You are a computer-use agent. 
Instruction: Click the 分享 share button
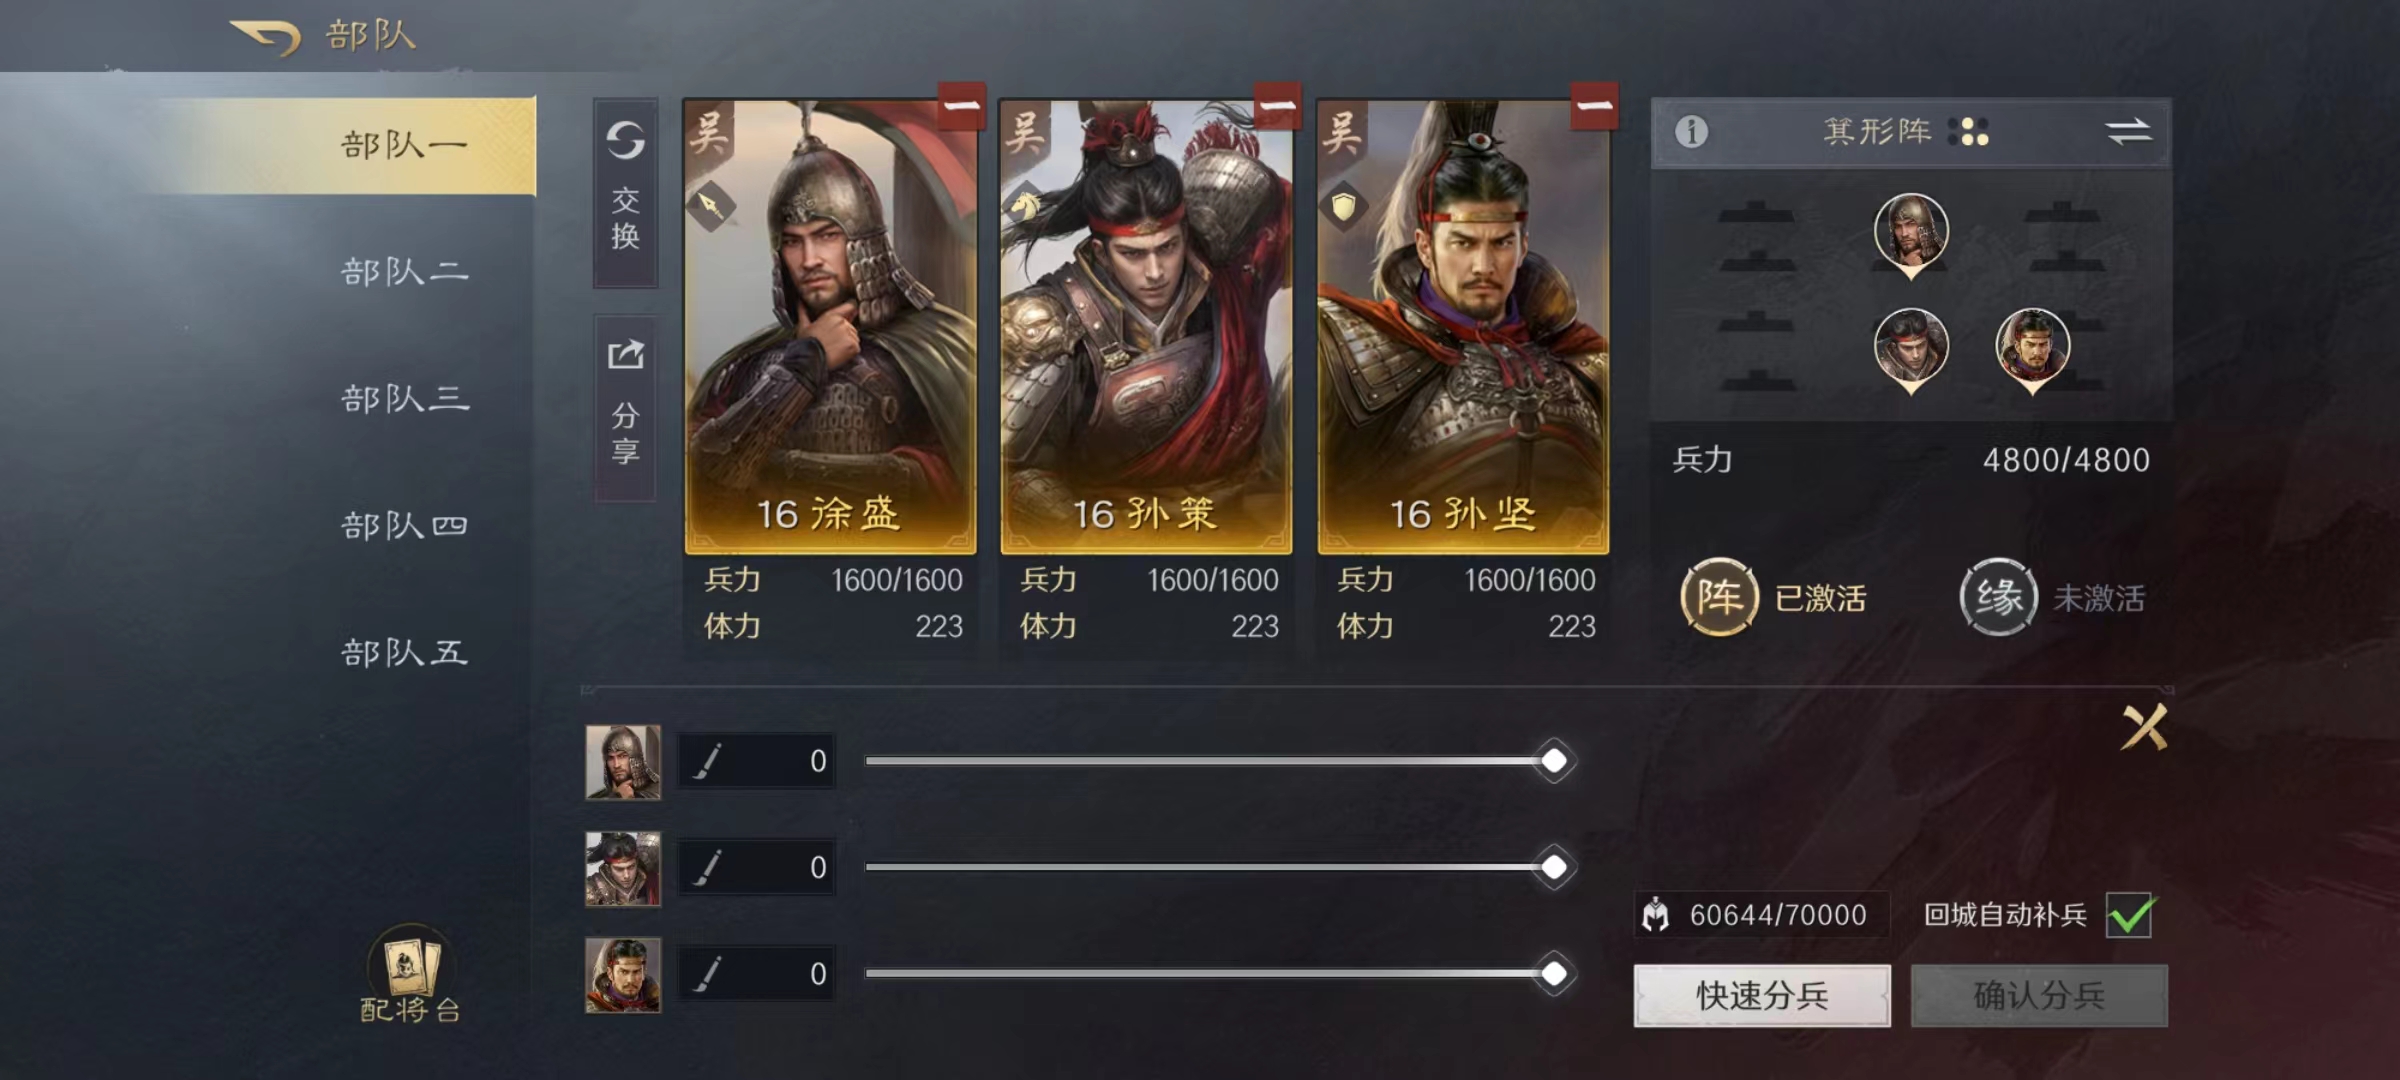click(x=625, y=408)
